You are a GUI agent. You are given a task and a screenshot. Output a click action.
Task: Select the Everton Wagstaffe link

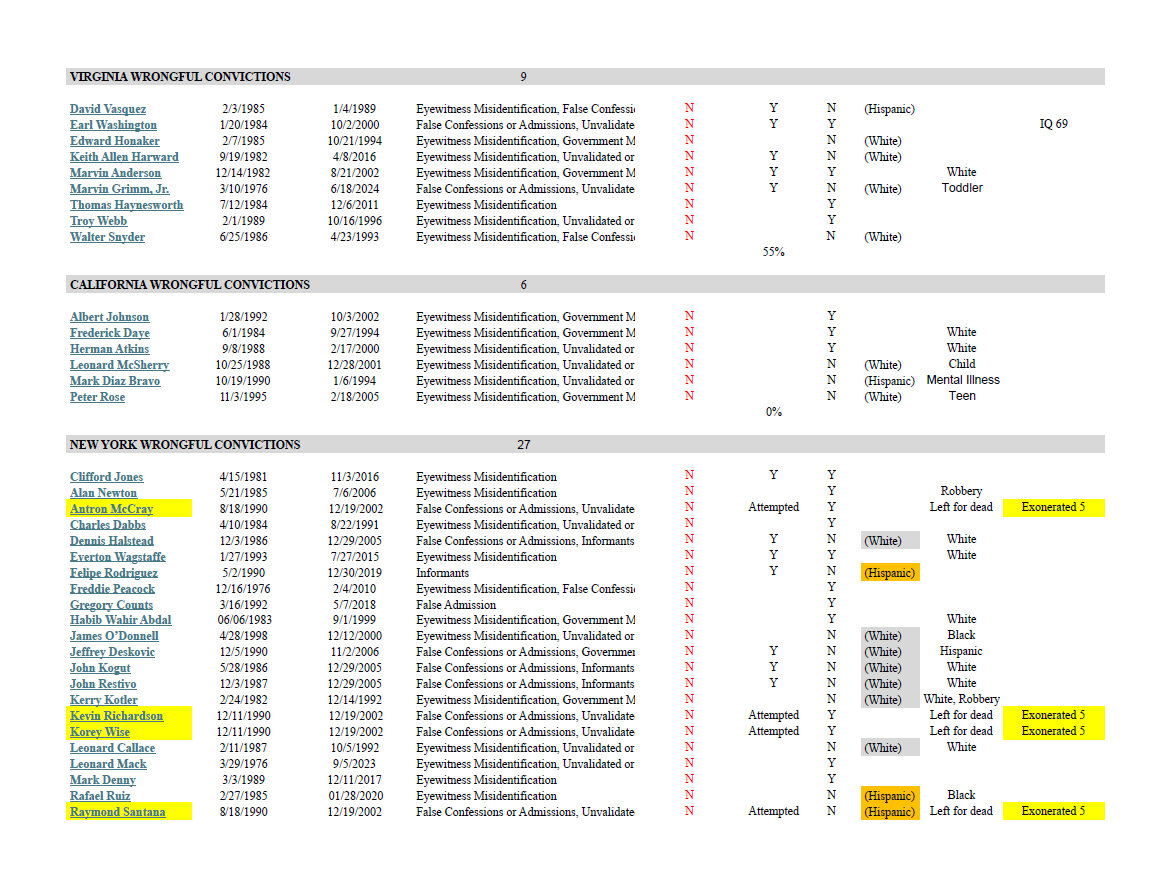click(x=118, y=557)
